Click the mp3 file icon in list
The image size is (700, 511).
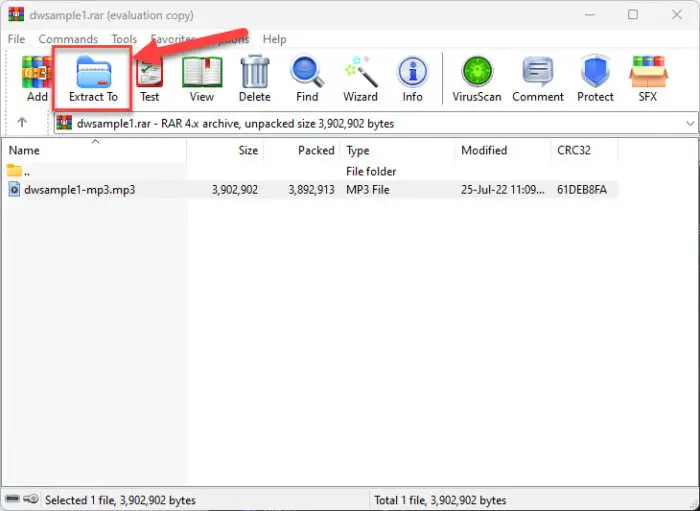(14, 189)
